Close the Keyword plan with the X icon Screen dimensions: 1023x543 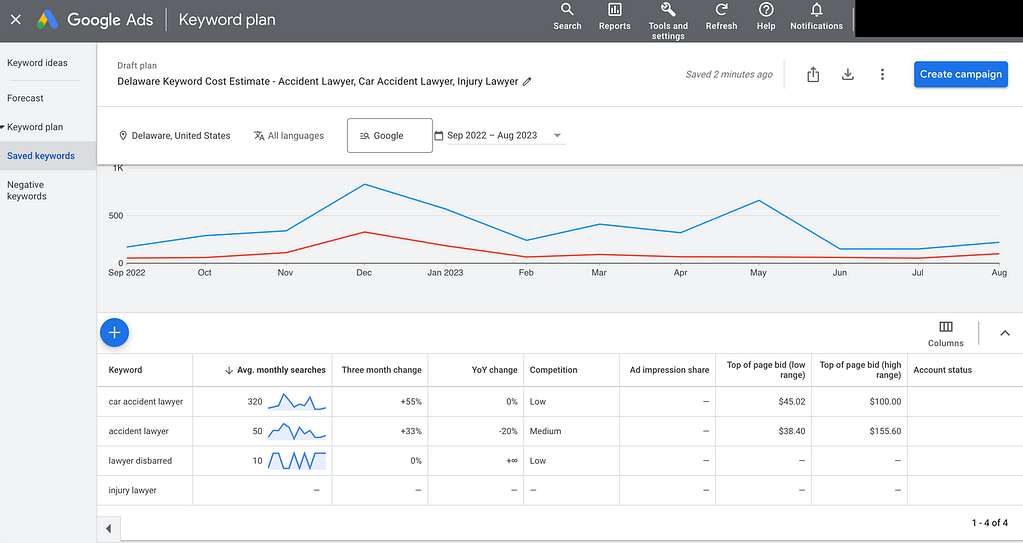16,20
